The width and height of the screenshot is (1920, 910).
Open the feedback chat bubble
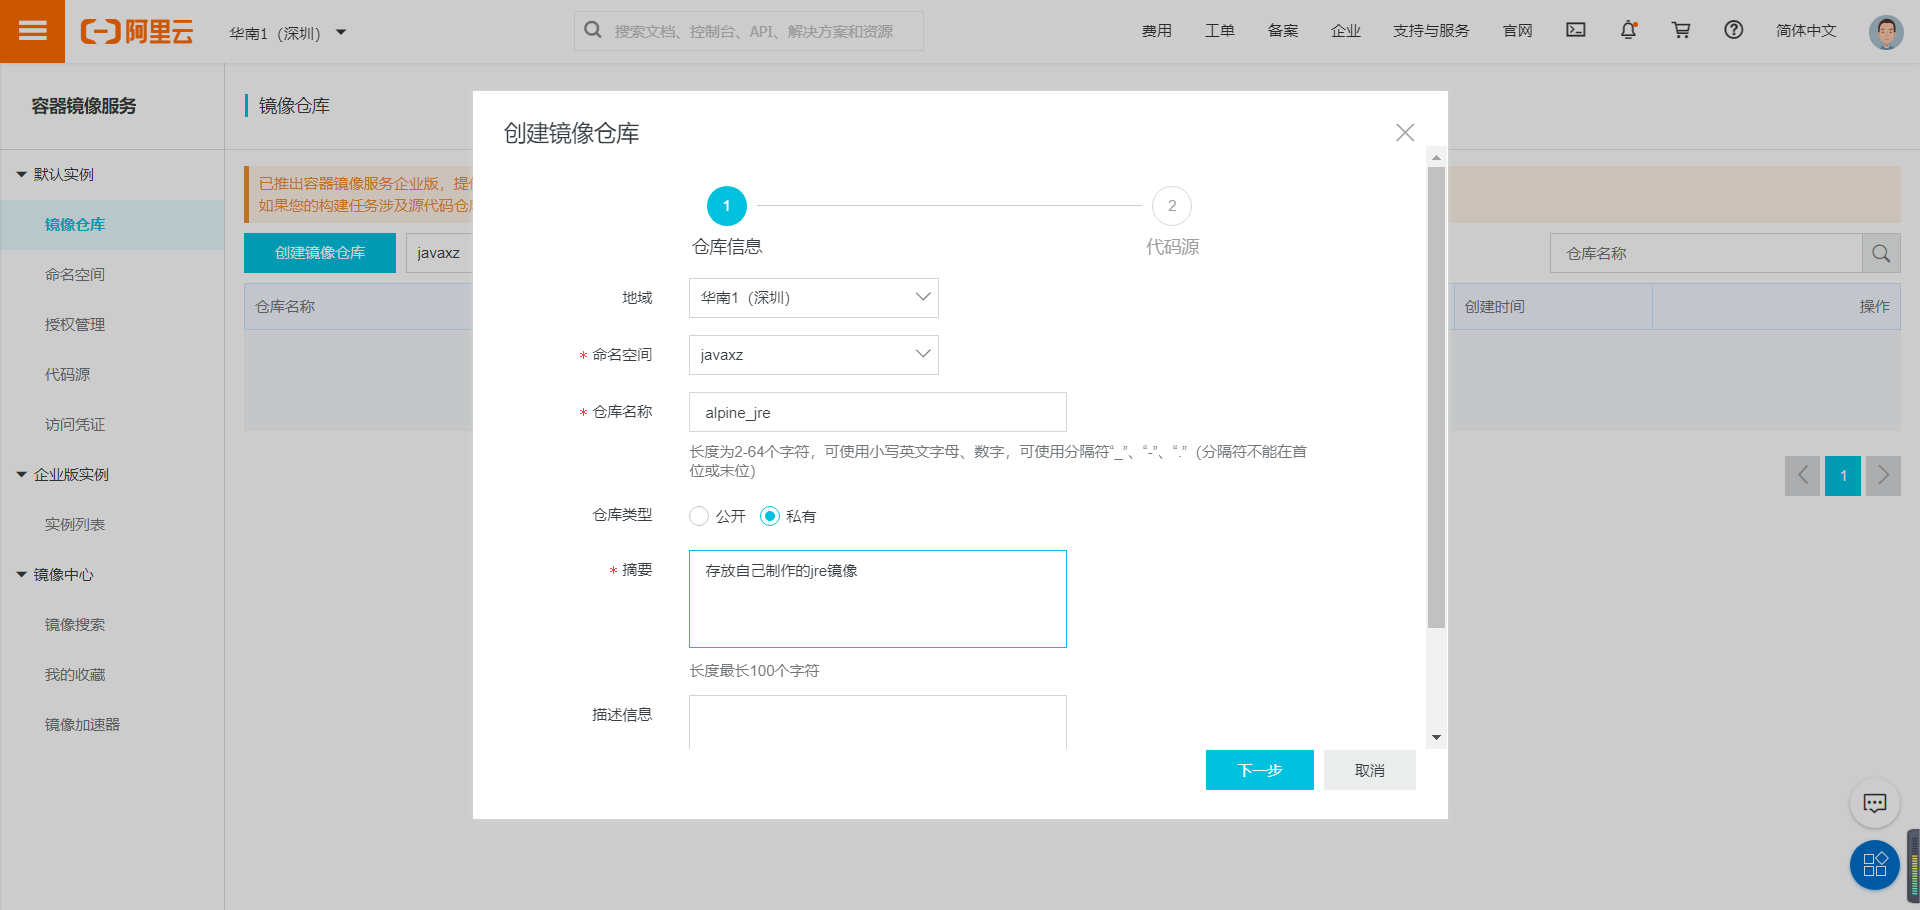1875,803
